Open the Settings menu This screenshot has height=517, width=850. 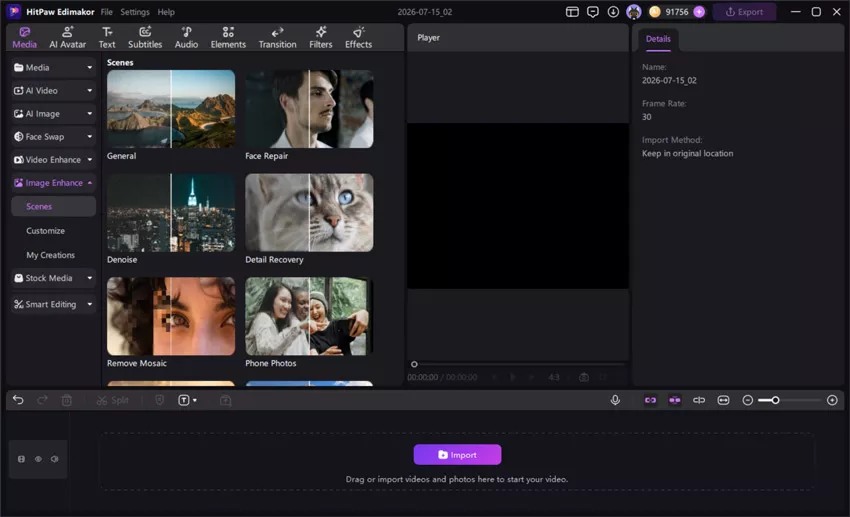134,12
